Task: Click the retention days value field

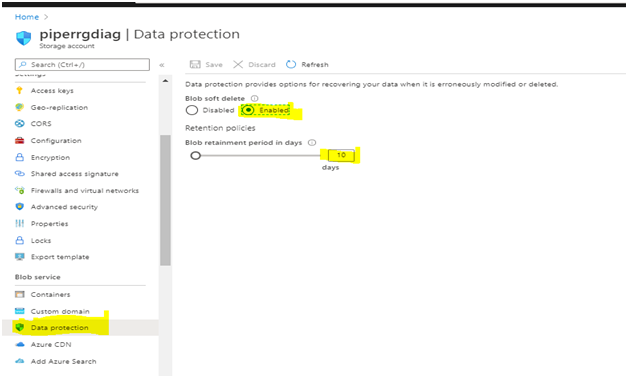Action: click(341, 155)
